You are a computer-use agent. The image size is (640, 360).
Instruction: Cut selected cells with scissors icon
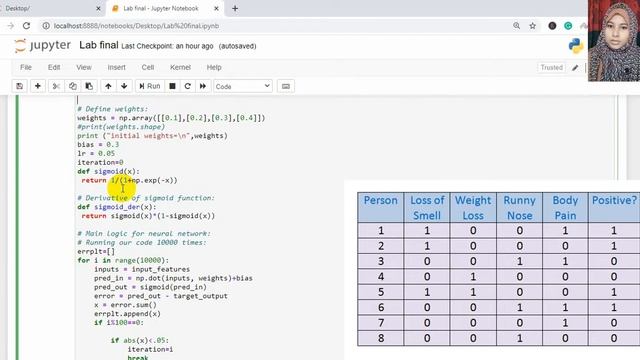56,86
